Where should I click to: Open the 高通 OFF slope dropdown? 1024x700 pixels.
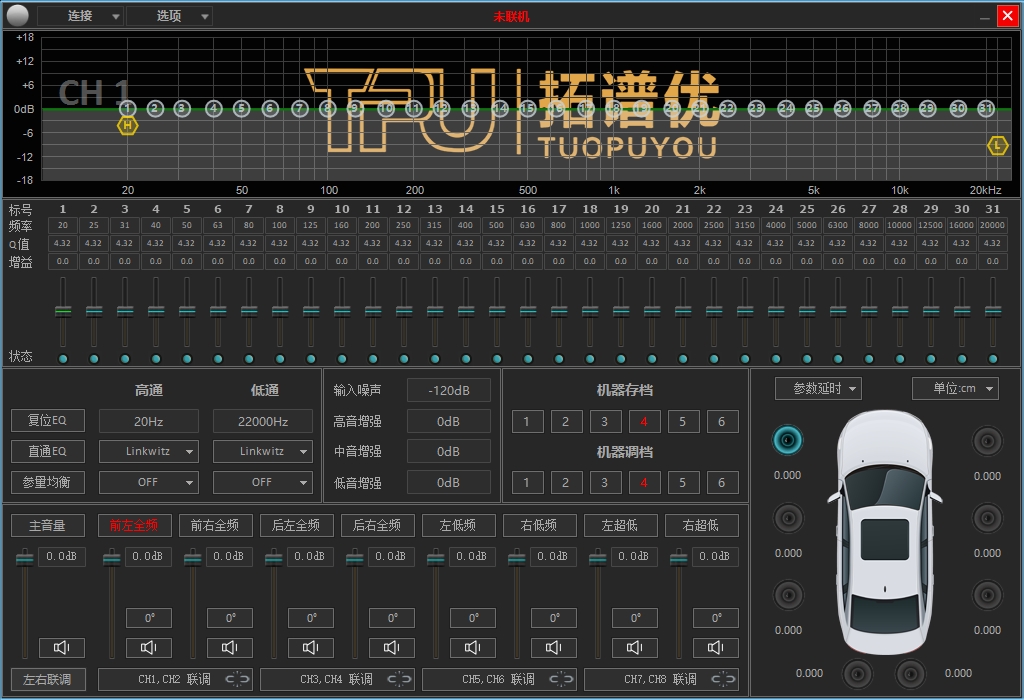coord(149,482)
